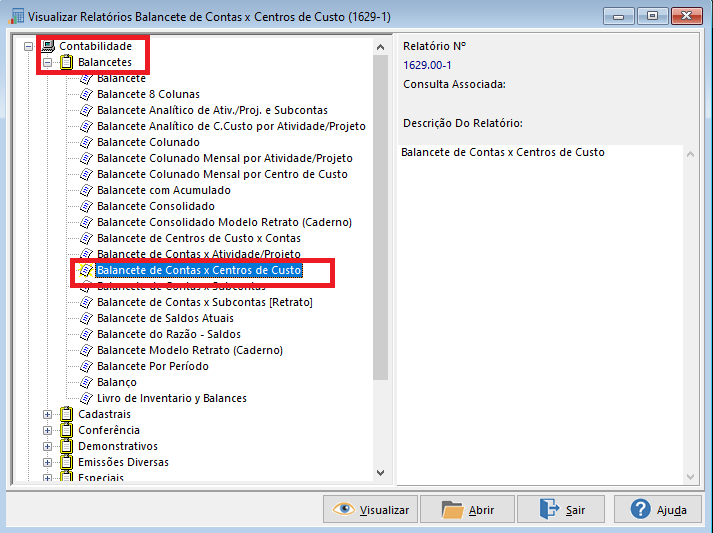Click the Balancetes clipboard folder icon

66,62
